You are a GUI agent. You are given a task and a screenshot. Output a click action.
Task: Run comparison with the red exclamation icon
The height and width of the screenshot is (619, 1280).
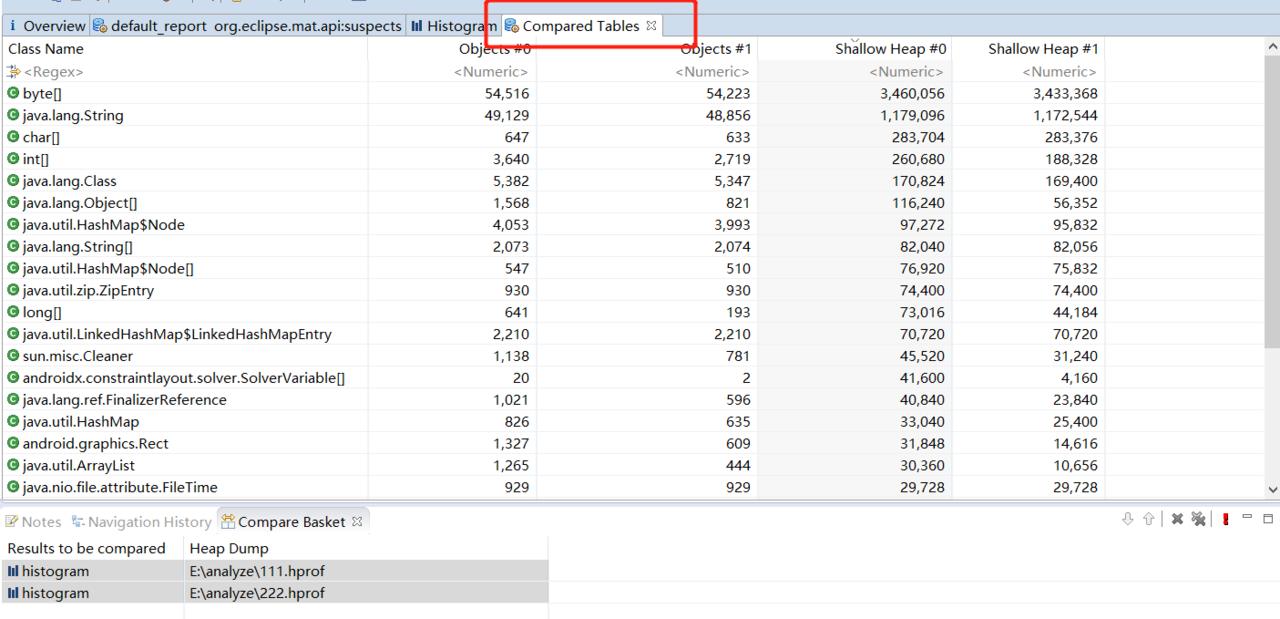1226,519
